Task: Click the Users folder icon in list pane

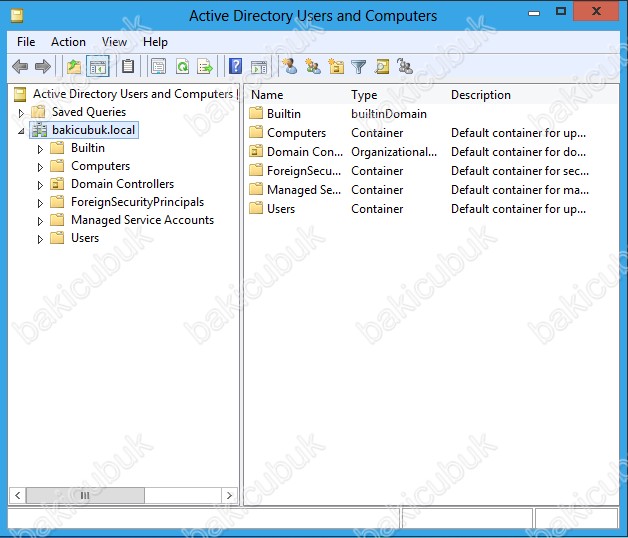Action: point(256,208)
